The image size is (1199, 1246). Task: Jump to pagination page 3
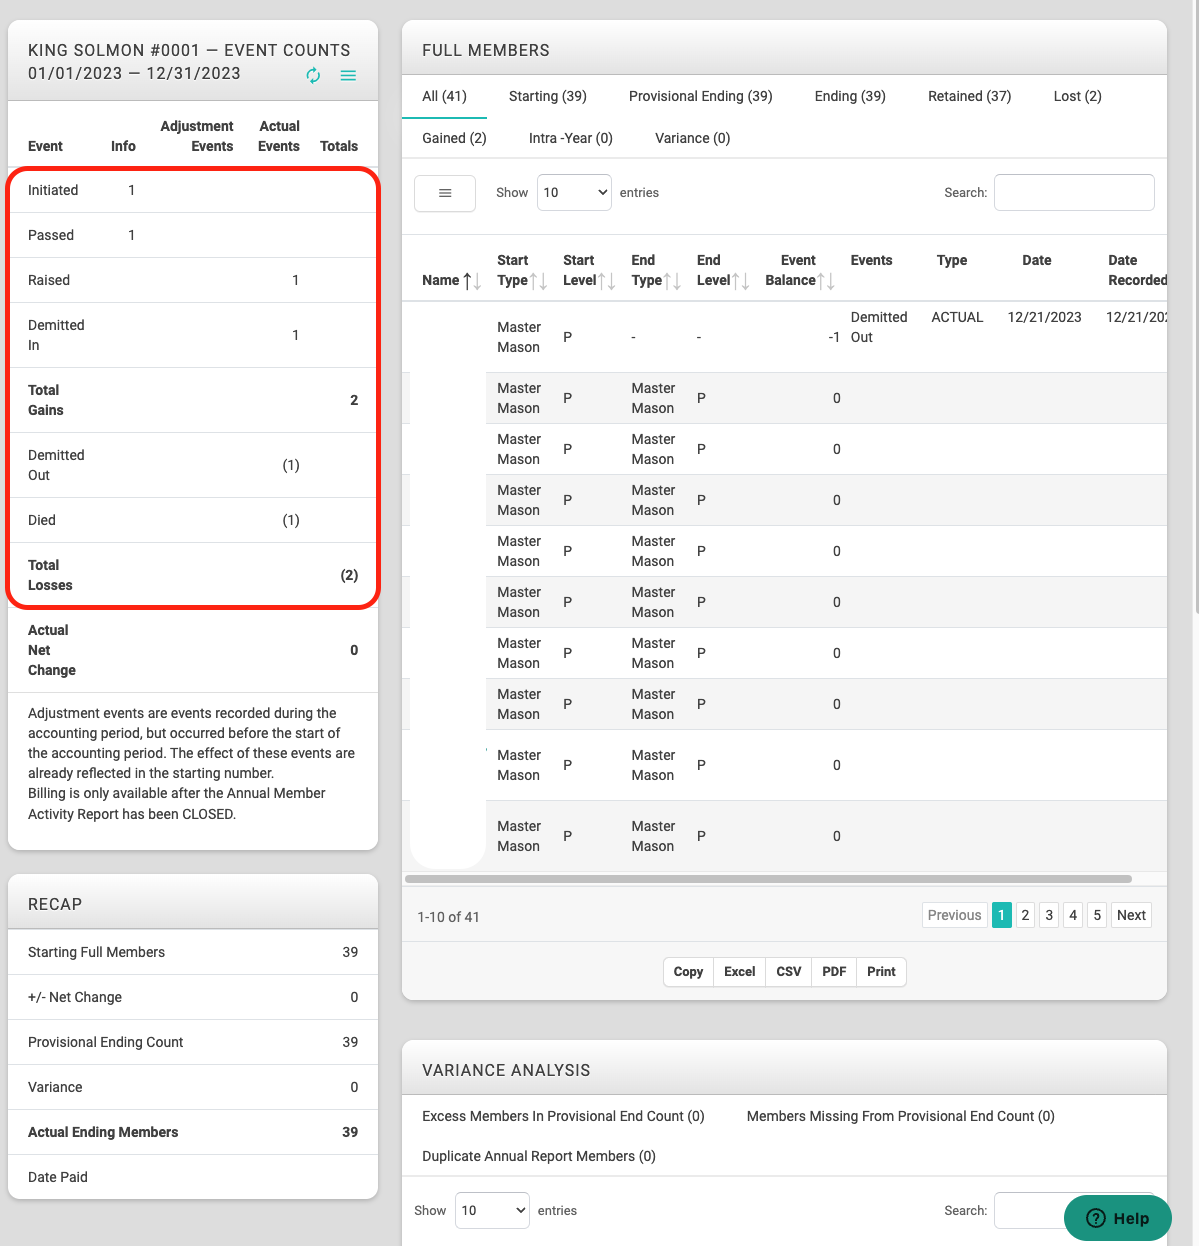click(x=1049, y=915)
